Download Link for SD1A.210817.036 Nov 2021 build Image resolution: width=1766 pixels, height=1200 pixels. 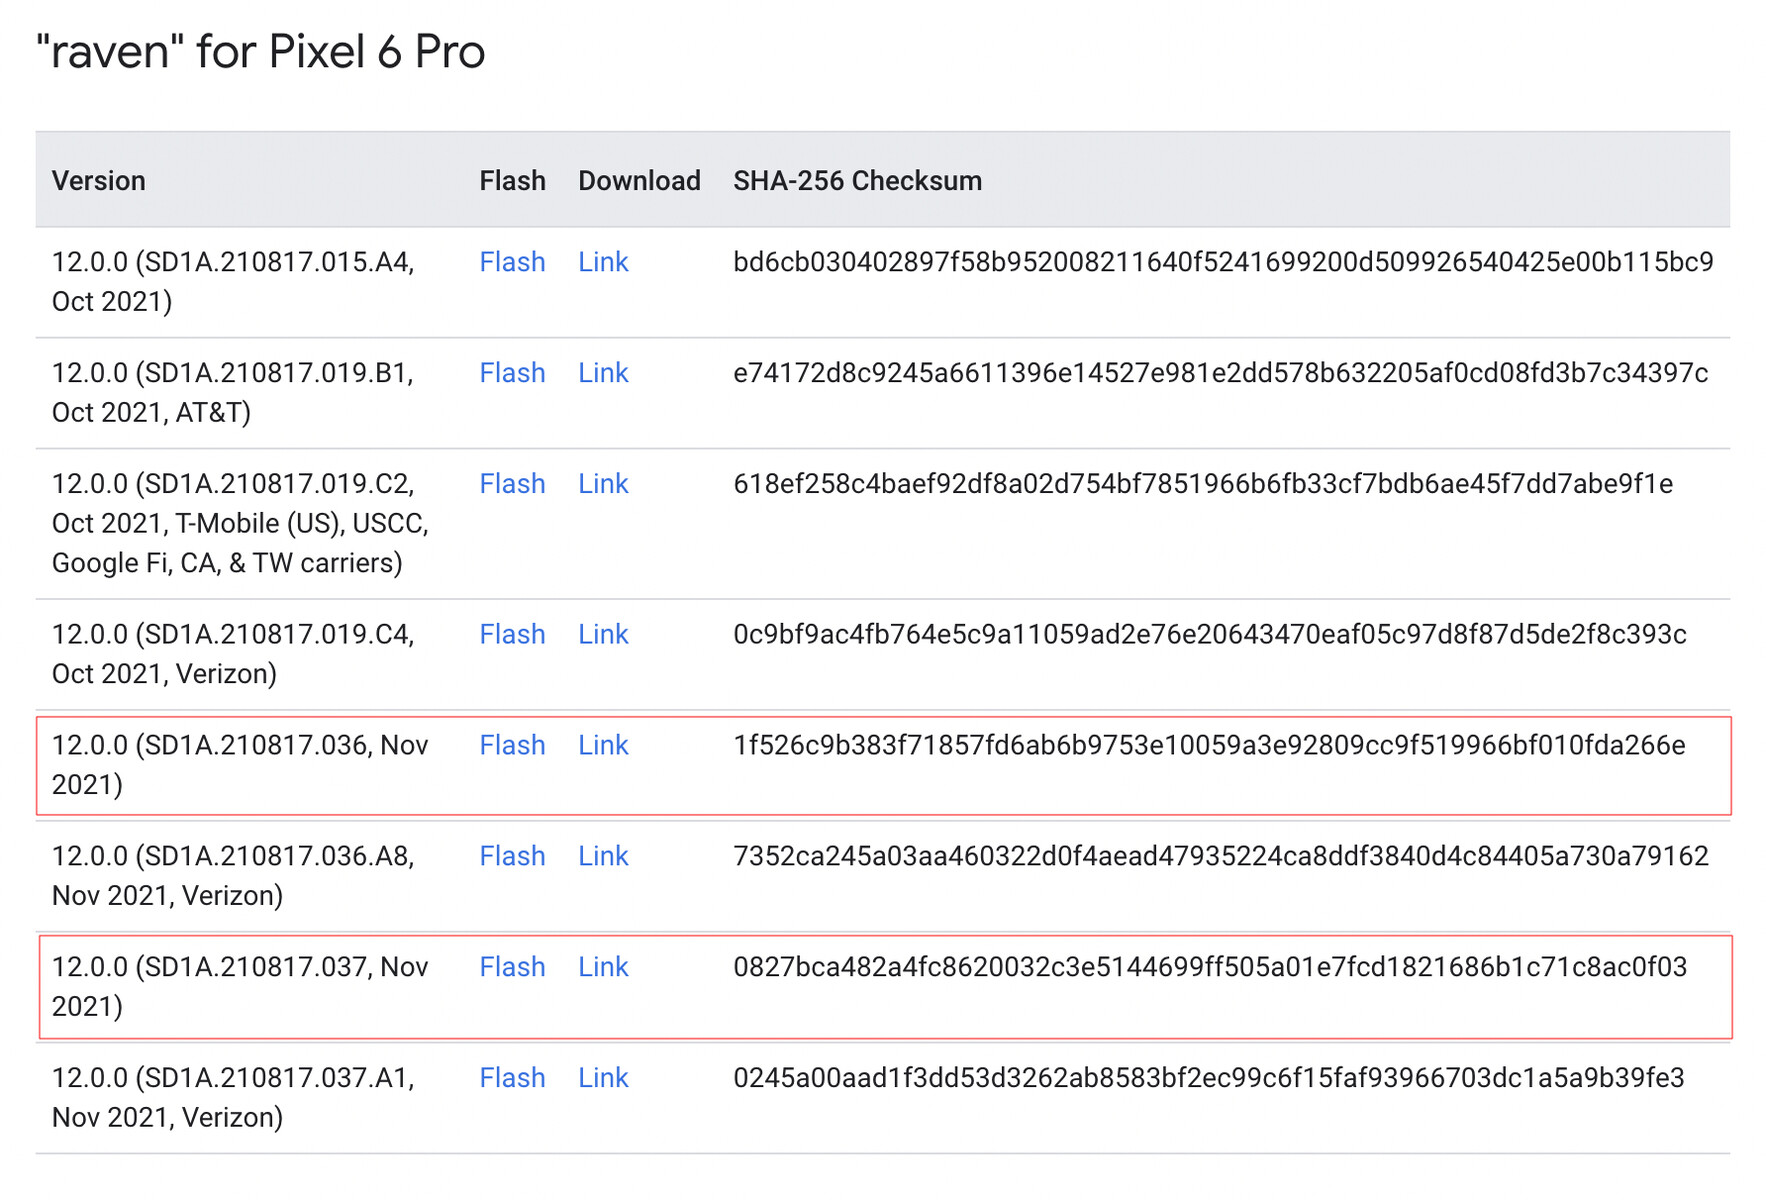point(603,746)
